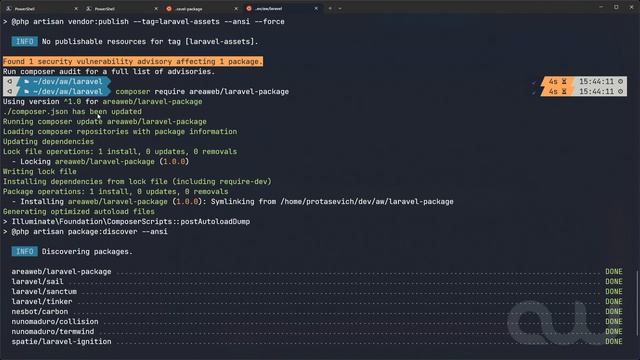Click '@php artisan package:discover --ansi' line
Screen dimensions: 640x360
point(85,231)
